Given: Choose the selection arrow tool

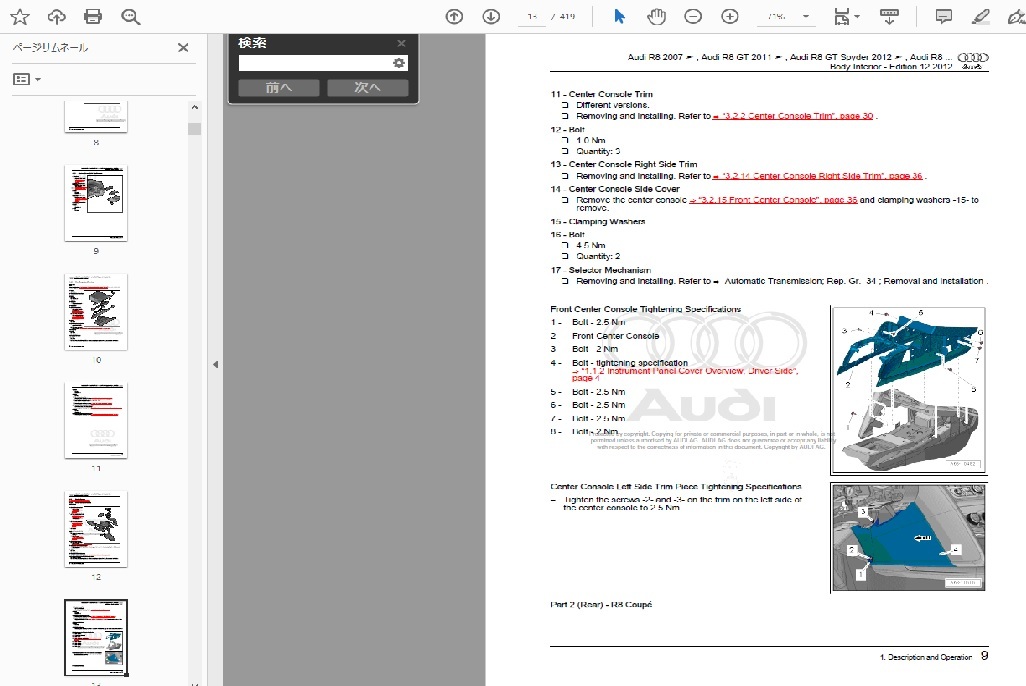Looking at the screenshot, I should click(x=619, y=16).
